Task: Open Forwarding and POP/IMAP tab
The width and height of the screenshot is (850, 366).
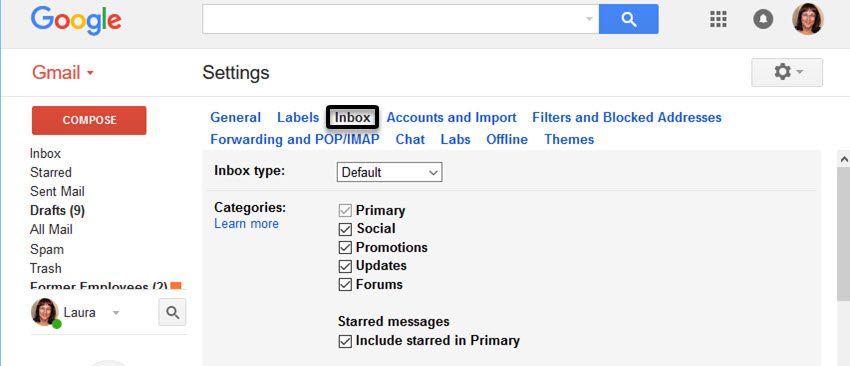Action: pyautogui.click(x=295, y=139)
